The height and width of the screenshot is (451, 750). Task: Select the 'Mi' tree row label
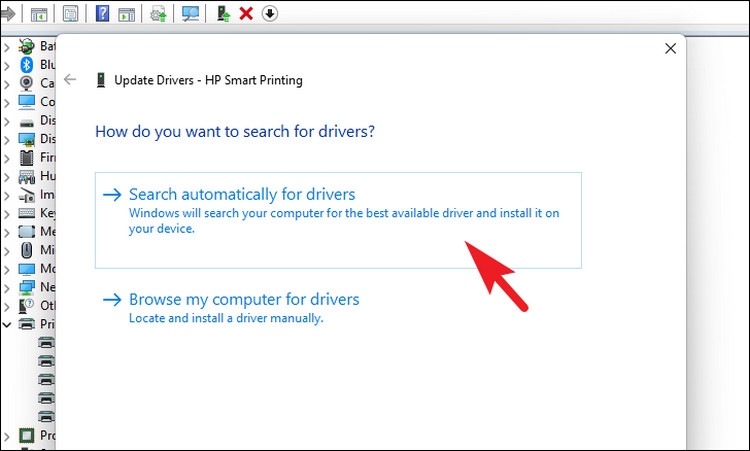coord(47,250)
